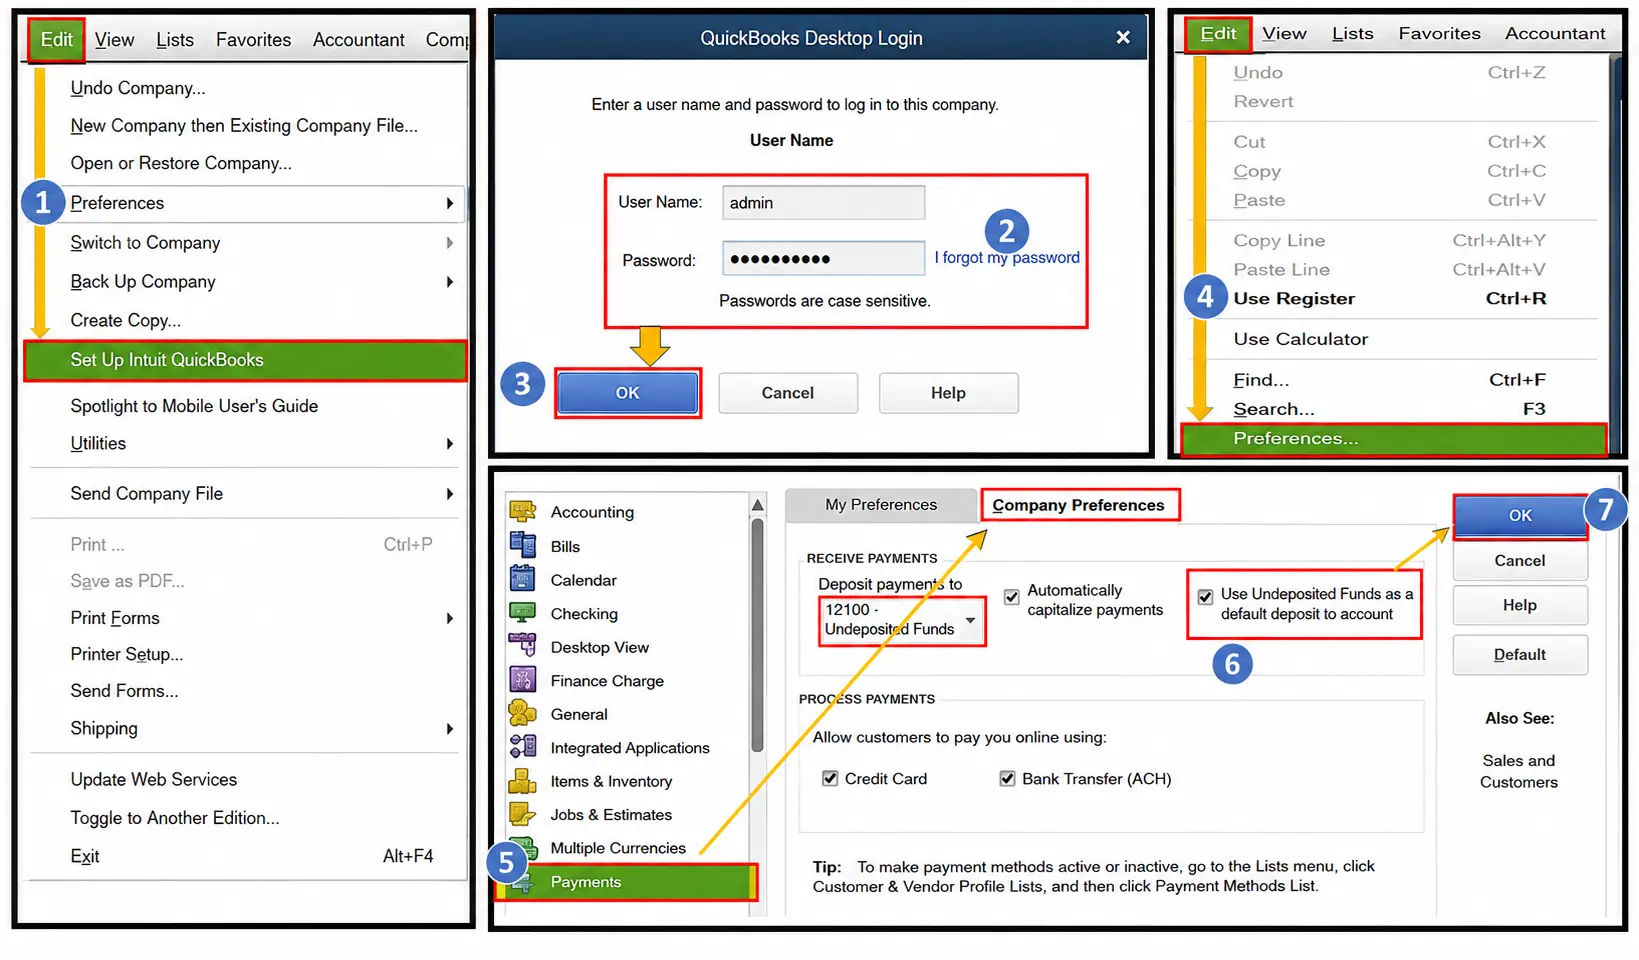This screenshot has height=960, width=1639.
Task: Click the Accounting preferences icon
Action: [523, 511]
